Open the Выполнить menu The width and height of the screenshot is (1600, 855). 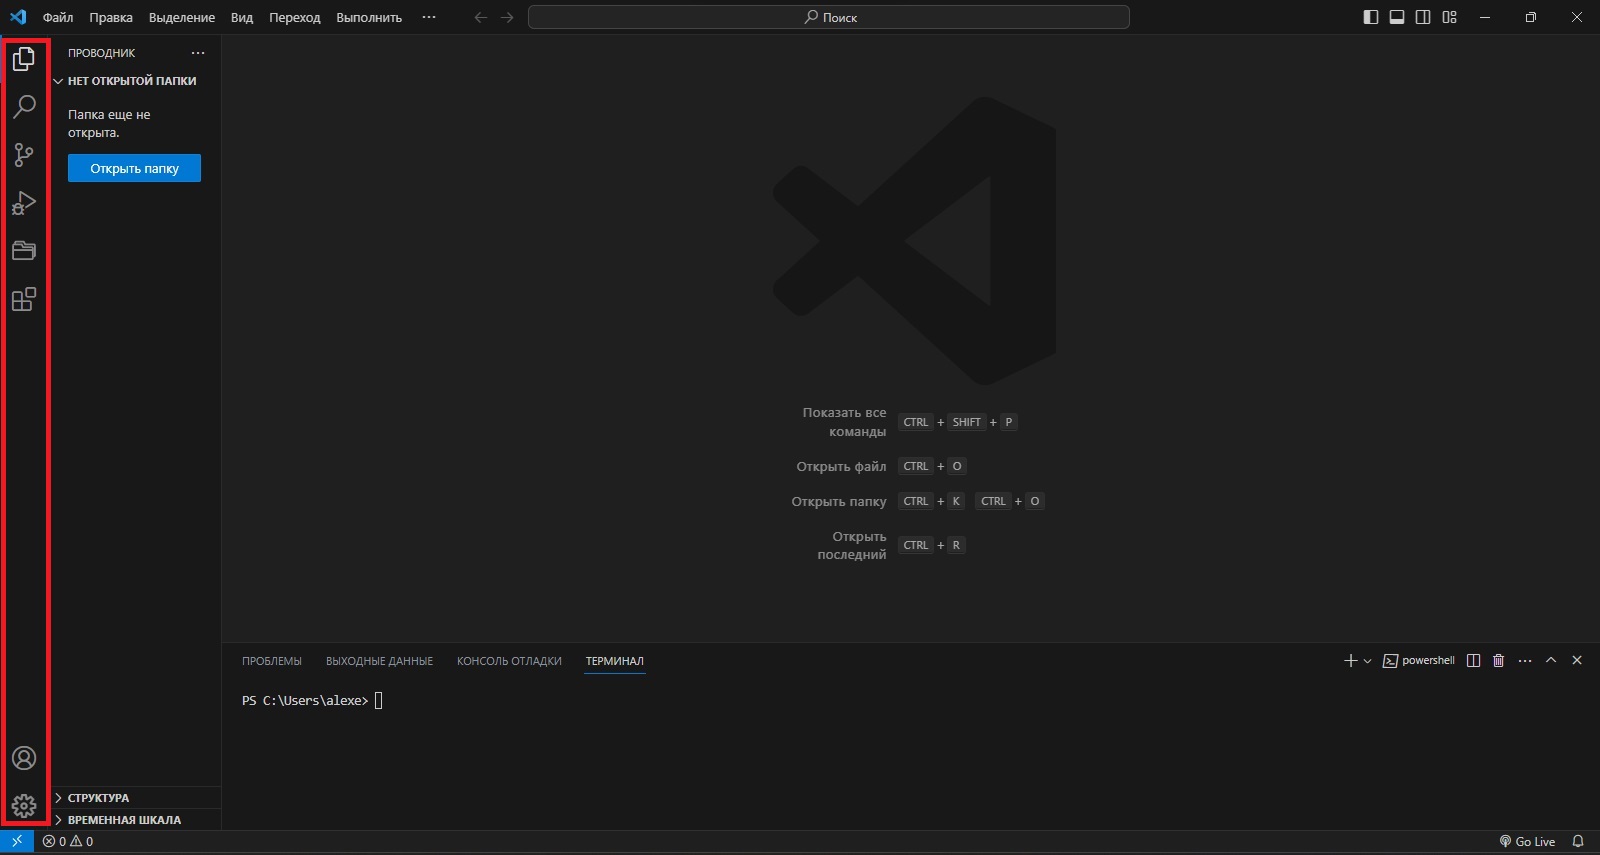tap(369, 17)
